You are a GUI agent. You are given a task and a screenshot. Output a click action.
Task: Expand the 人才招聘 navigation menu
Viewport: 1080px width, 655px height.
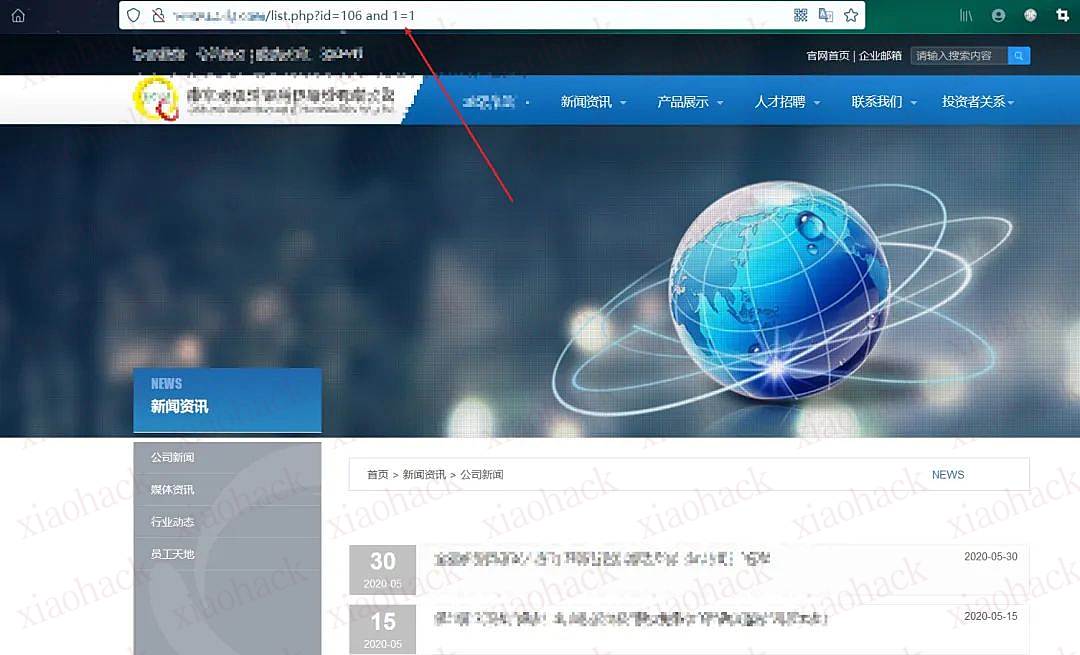coord(787,102)
